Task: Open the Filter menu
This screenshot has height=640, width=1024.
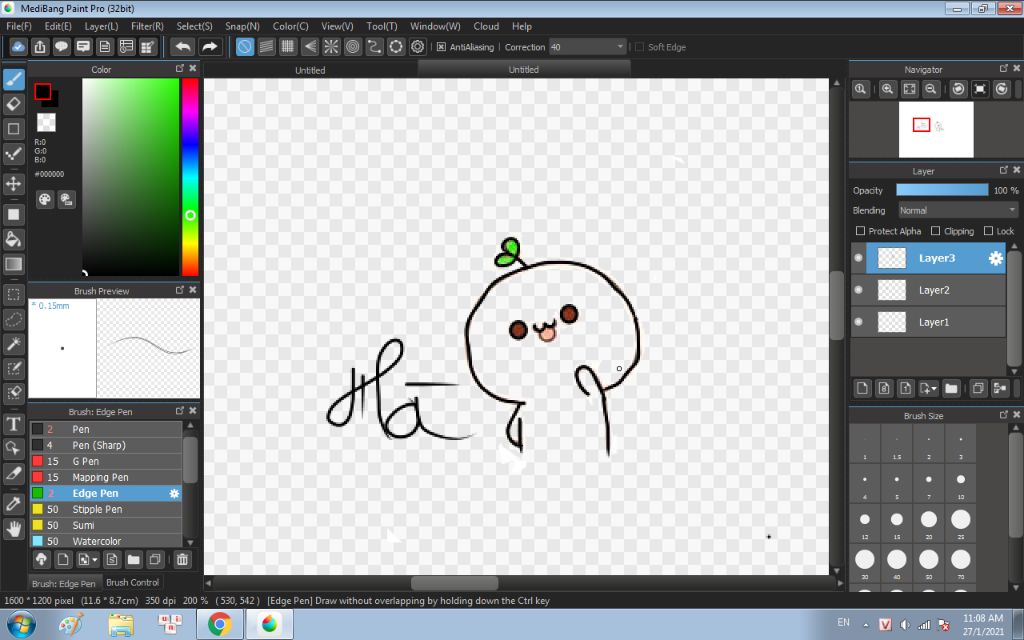Action: (x=147, y=26)
